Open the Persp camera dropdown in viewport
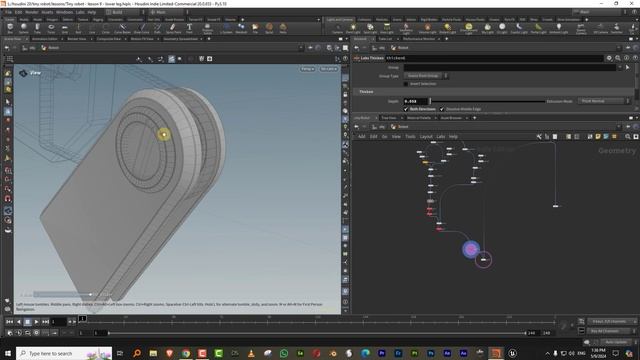This screenshot has width=640, height=360. click(x=308, y=69)
